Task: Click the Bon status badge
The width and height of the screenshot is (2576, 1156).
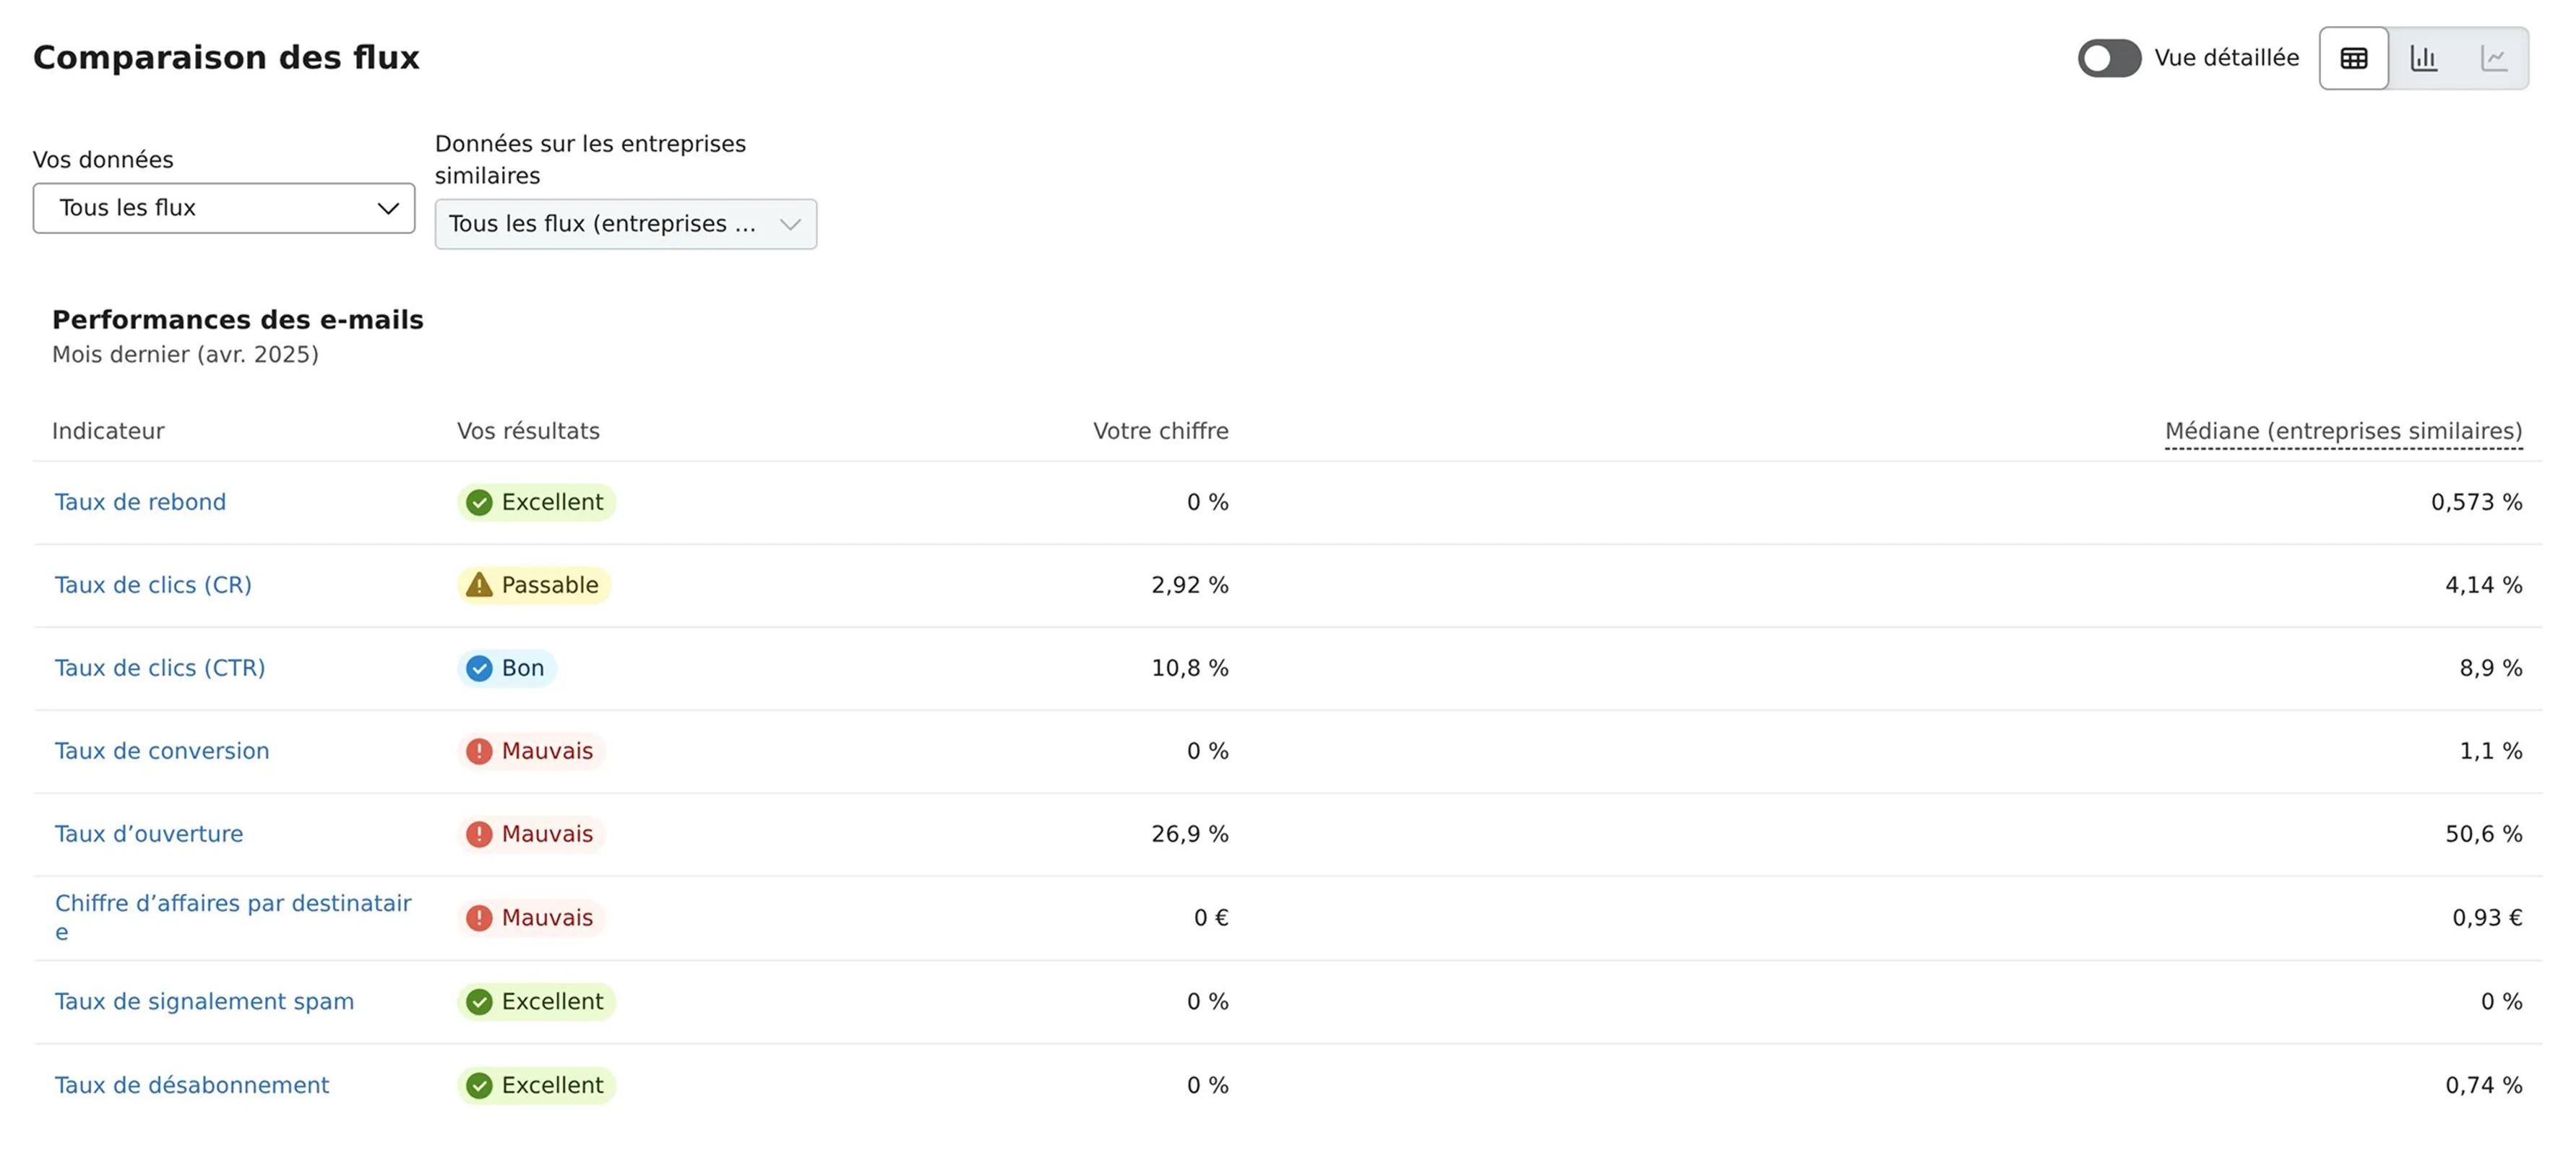Action: coord(506,668)
